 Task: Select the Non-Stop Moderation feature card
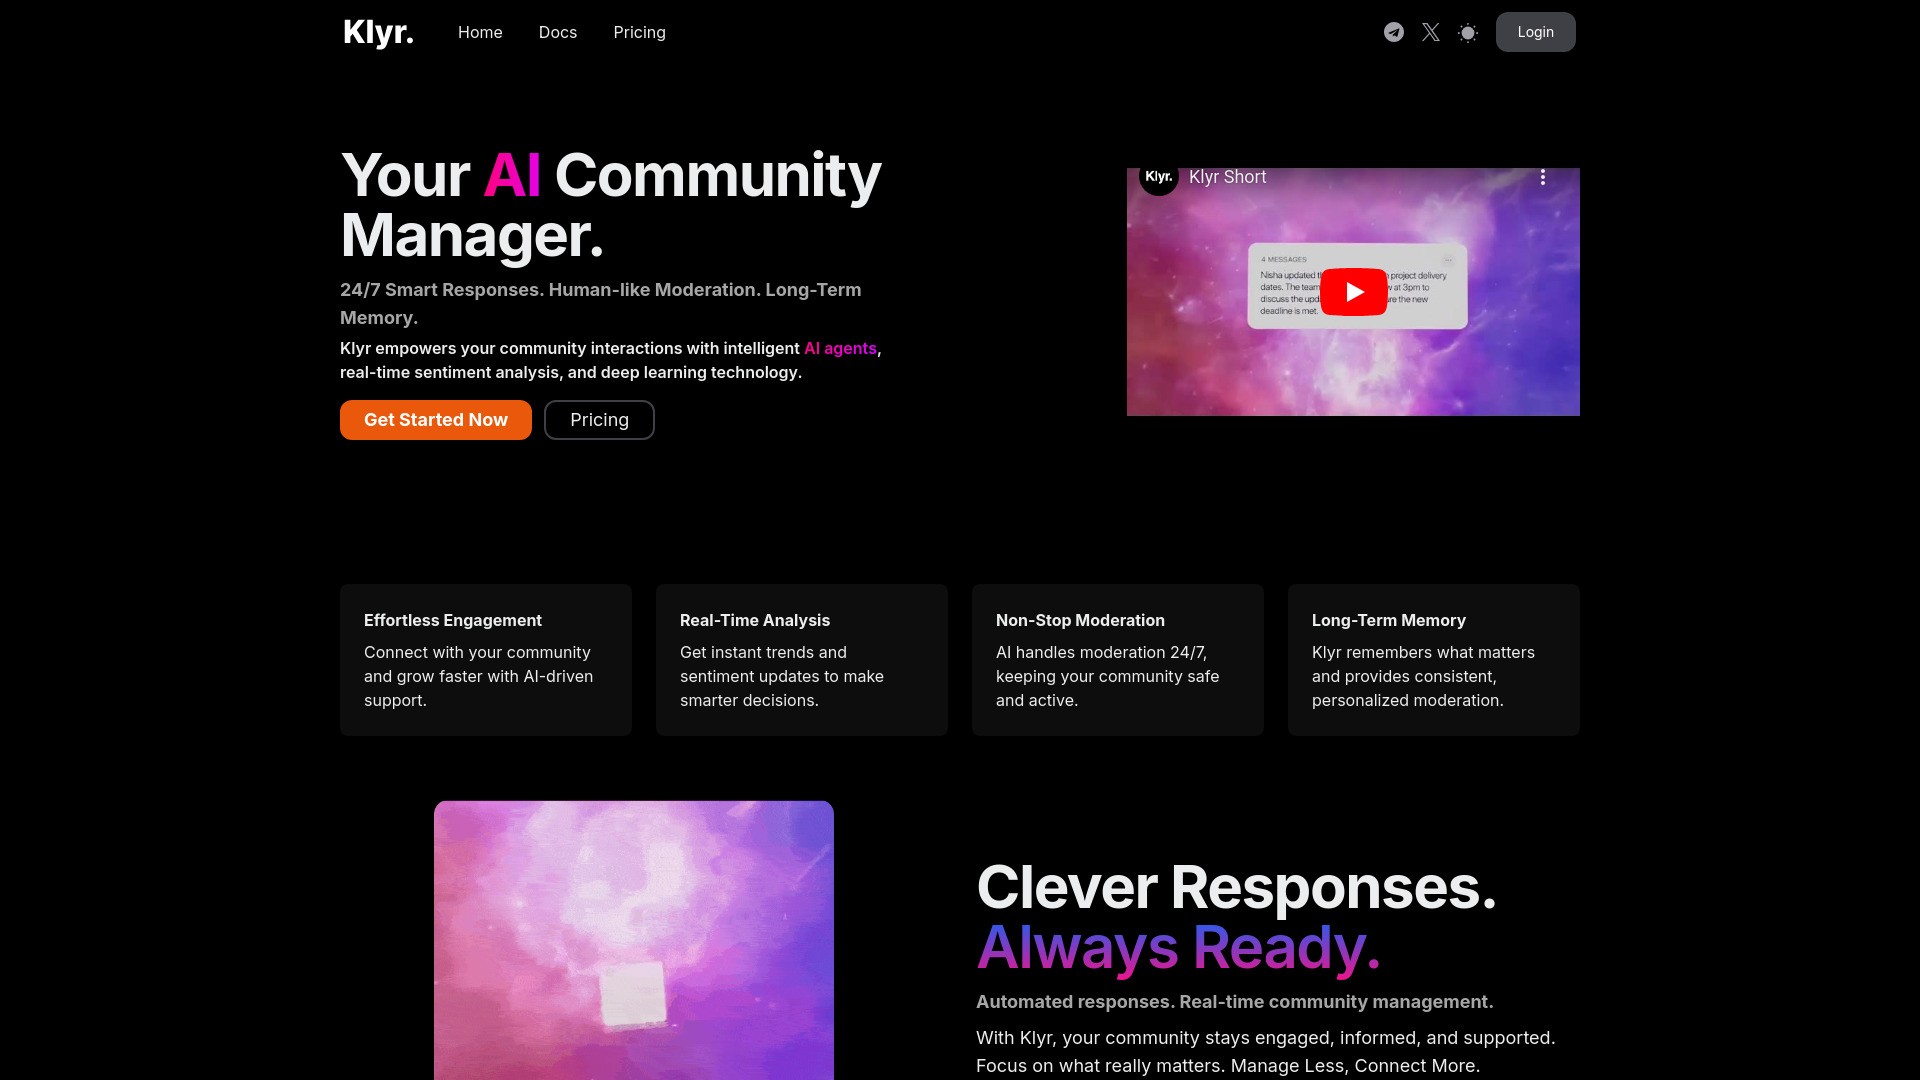(1118, 660)
